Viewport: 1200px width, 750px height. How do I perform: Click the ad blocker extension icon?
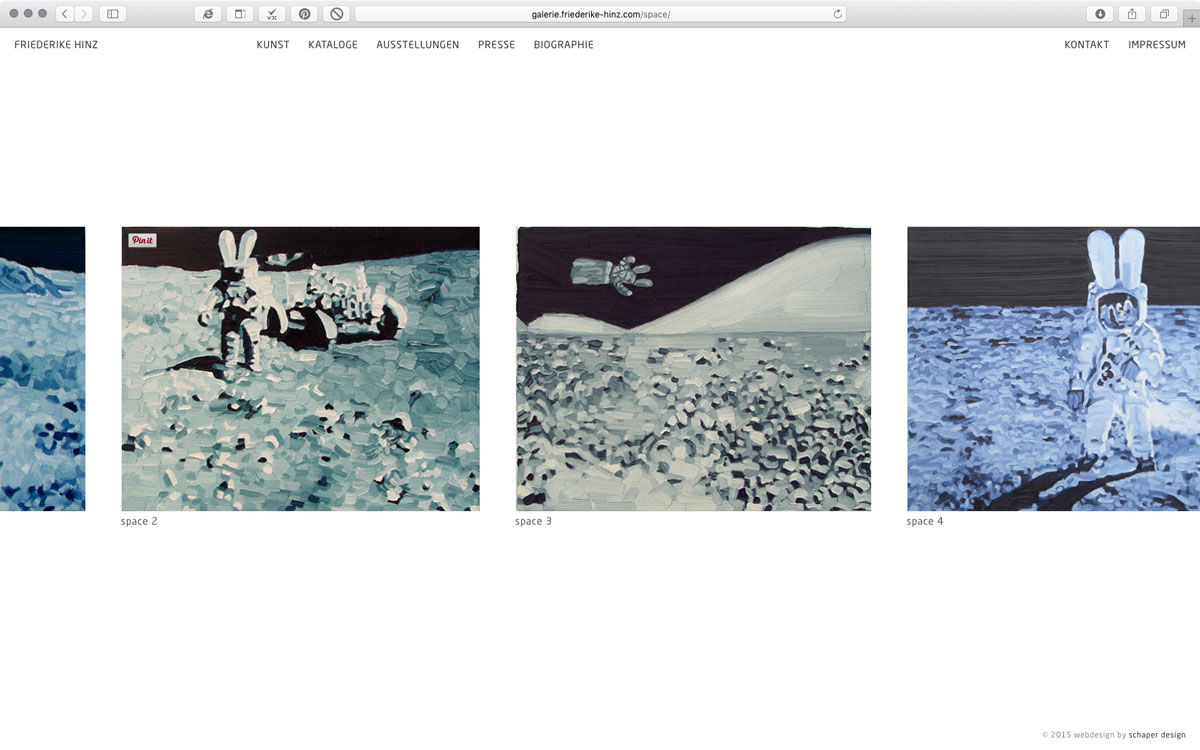[x=336, y=14]
